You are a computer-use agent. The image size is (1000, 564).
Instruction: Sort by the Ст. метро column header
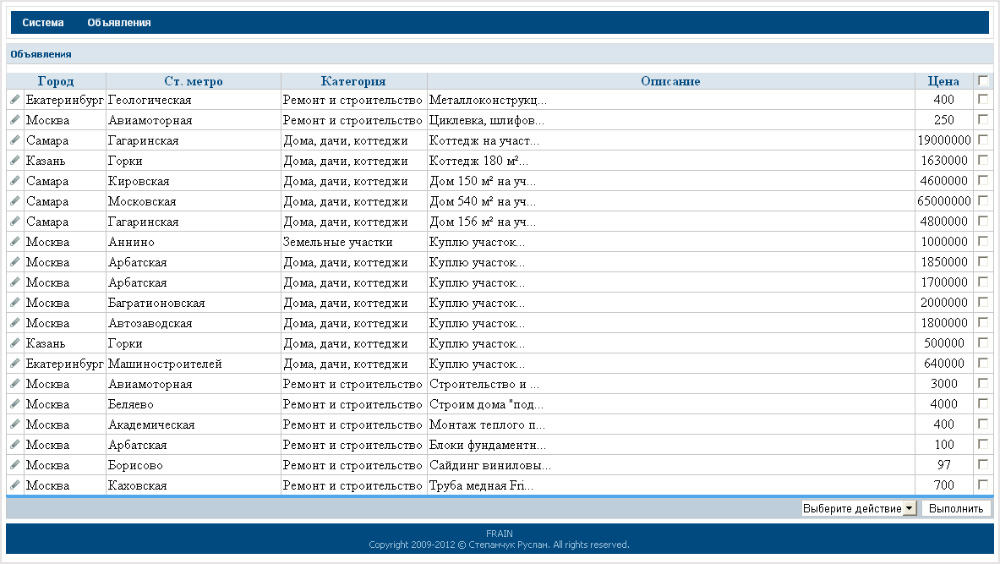coord(193,81)
